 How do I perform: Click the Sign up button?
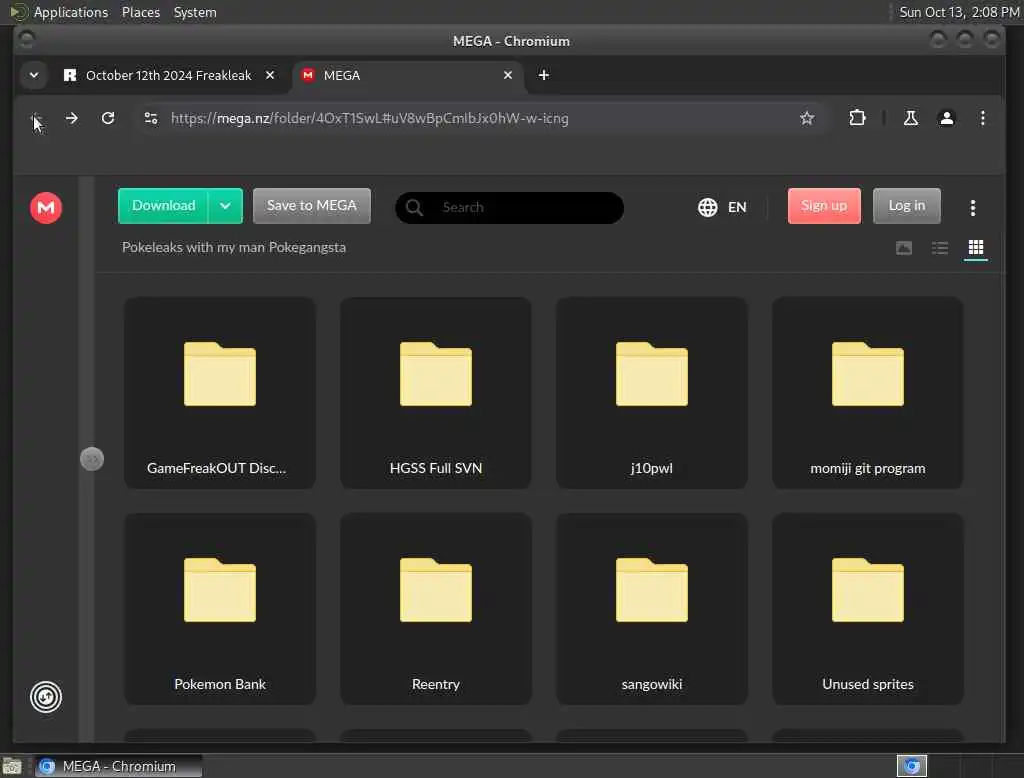824,206
